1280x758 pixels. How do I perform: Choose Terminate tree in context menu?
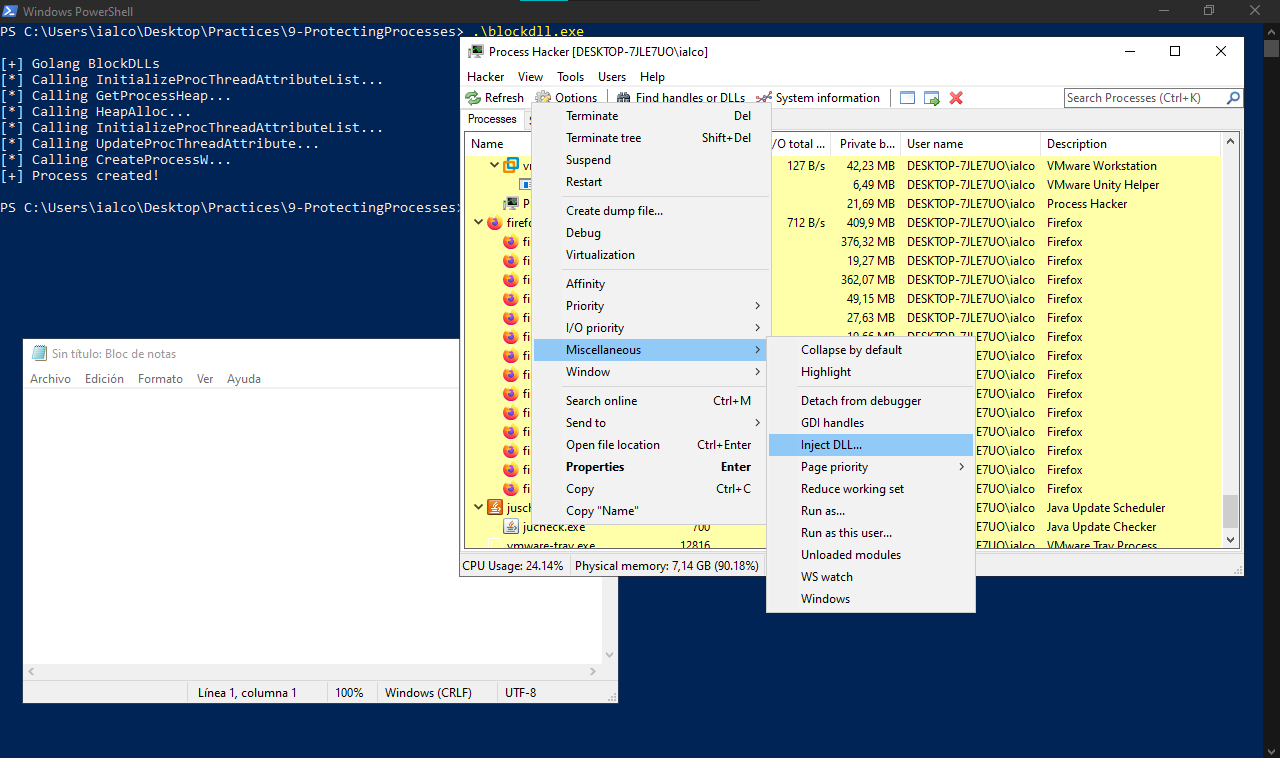point(650,138)
